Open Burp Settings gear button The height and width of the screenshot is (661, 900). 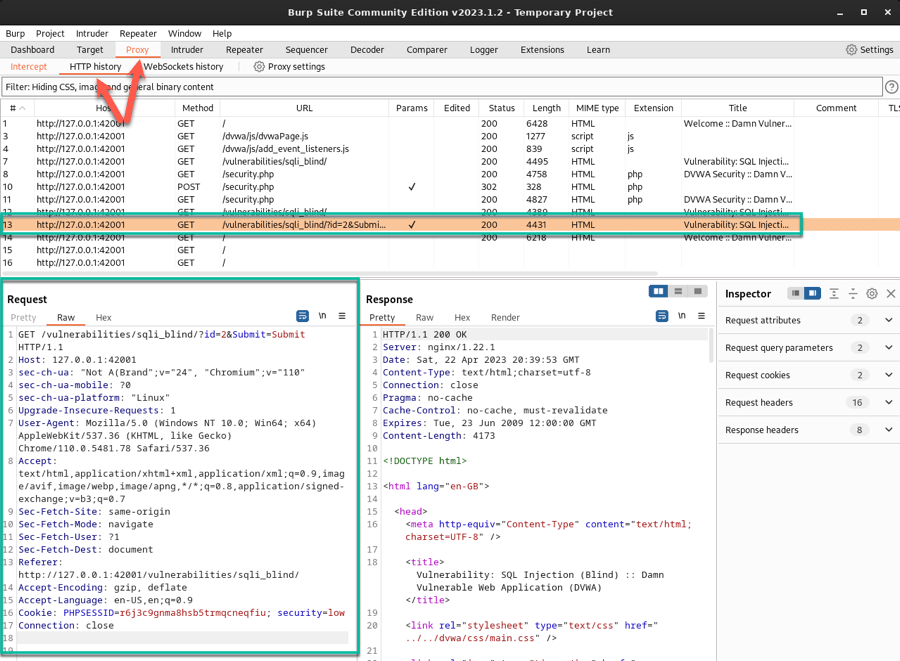click(x=870, y=50)
